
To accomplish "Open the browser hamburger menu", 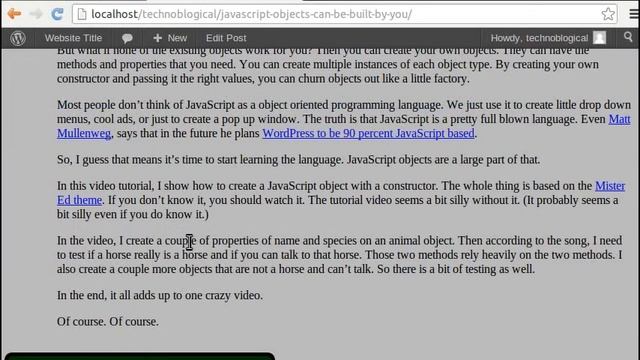I will 634,14.
